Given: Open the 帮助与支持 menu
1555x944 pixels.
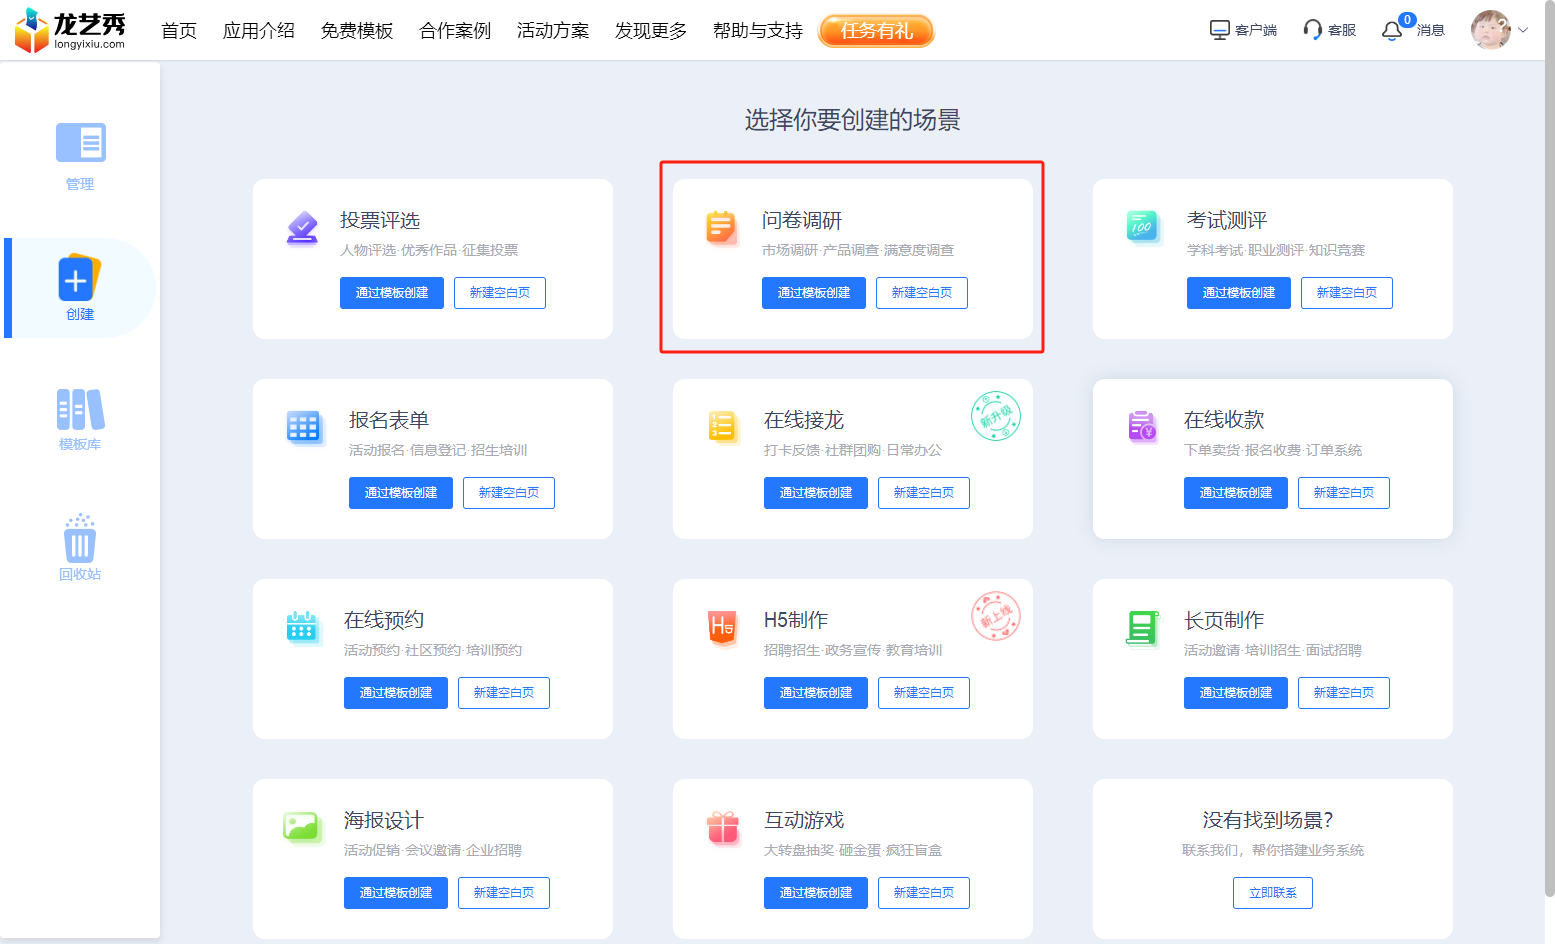Looking at the screenshot, I should (758, 31).
